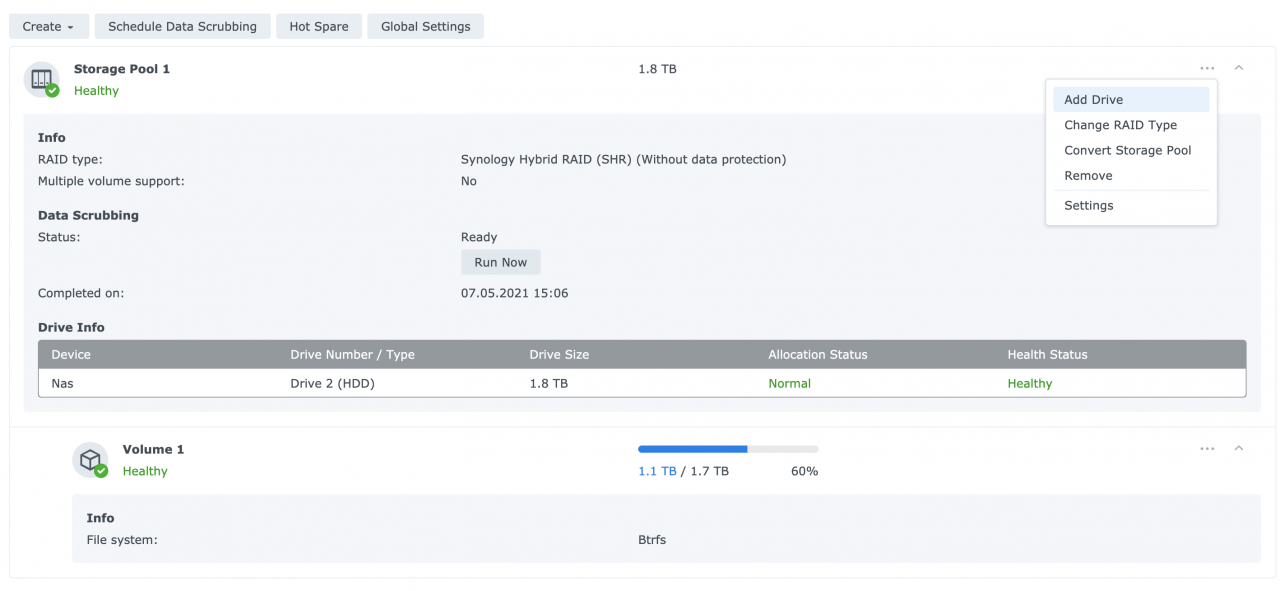This screenshot has height=591, width=1280.
Task: Open Volume 1 options via ellipsis icon
Action: pyautogui.click(x=1207, y=448)
